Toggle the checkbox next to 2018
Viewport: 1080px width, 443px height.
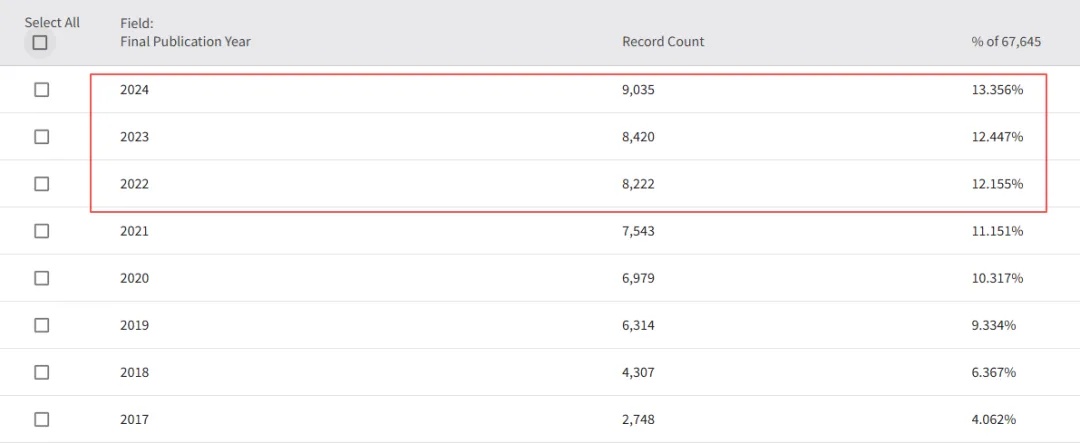(41, 372)
